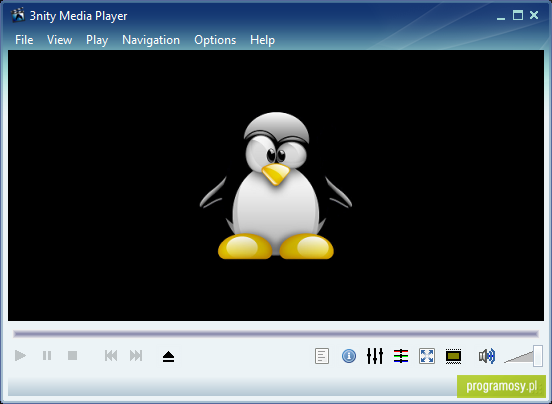Click the Pause button
Viewport: 552px width, 404px height.
pos(47,356)
